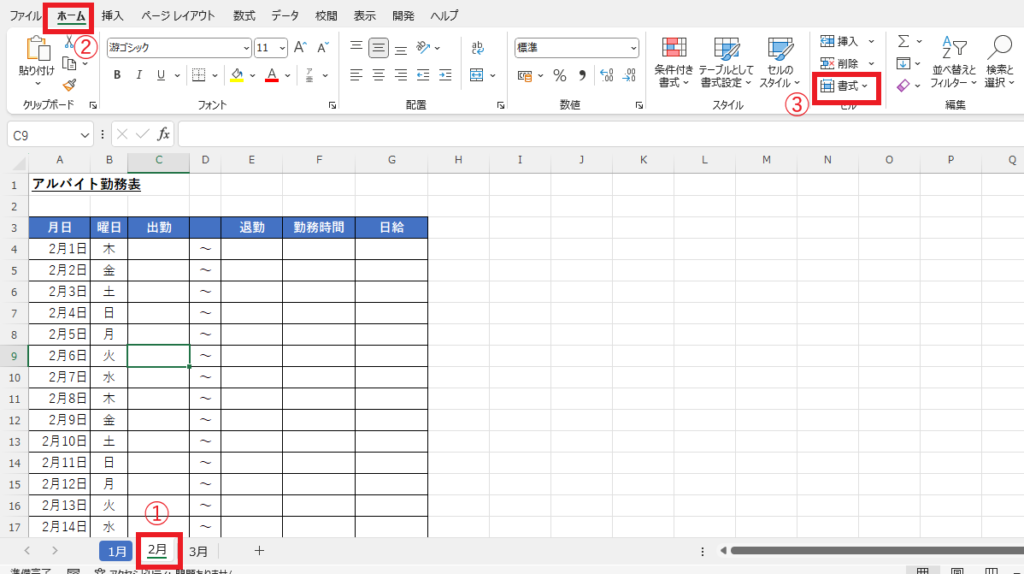Switch to the 表示 ribbon tab

coord(364,16)
